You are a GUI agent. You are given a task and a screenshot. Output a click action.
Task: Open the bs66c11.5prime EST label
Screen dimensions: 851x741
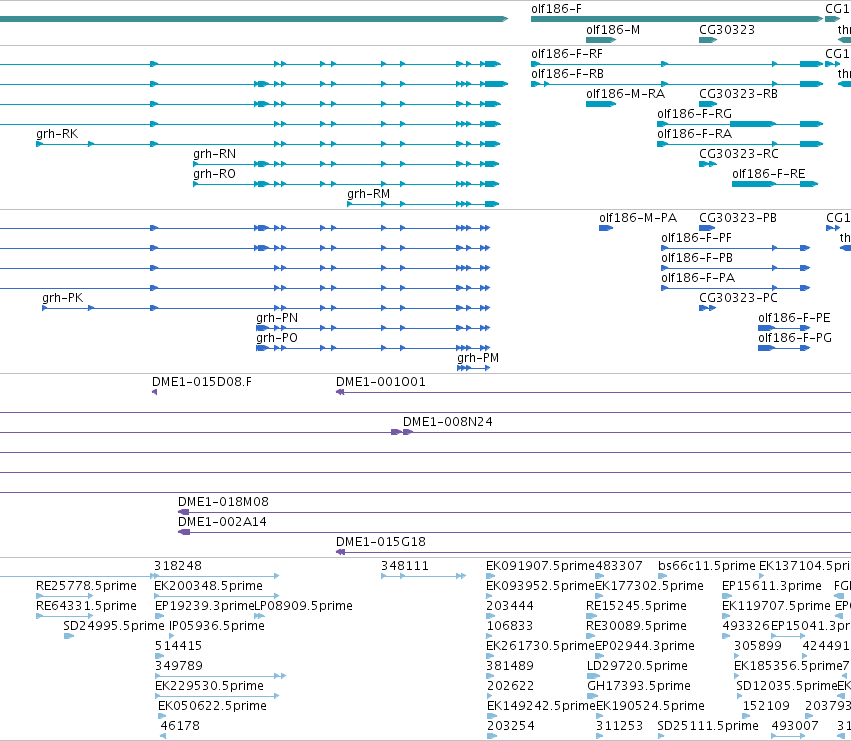click(x=707, y=566)
